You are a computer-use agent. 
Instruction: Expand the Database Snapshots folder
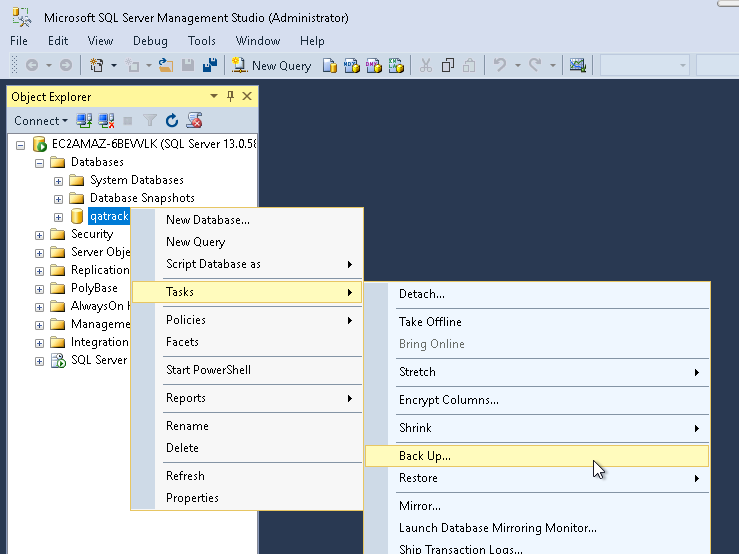click(58, 199)
